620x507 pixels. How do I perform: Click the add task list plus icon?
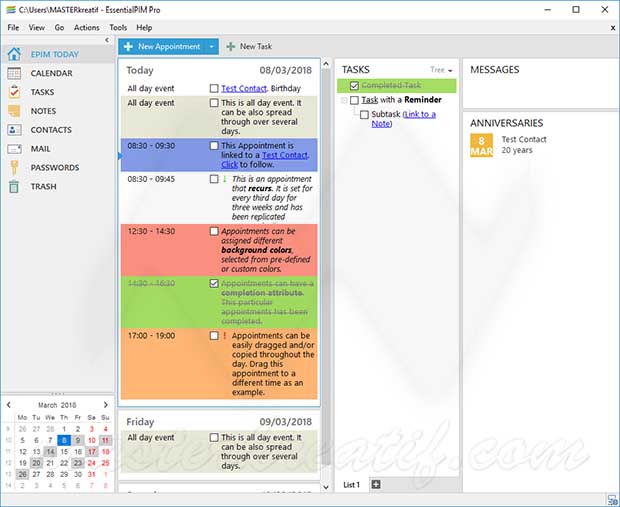pos(376,484)
